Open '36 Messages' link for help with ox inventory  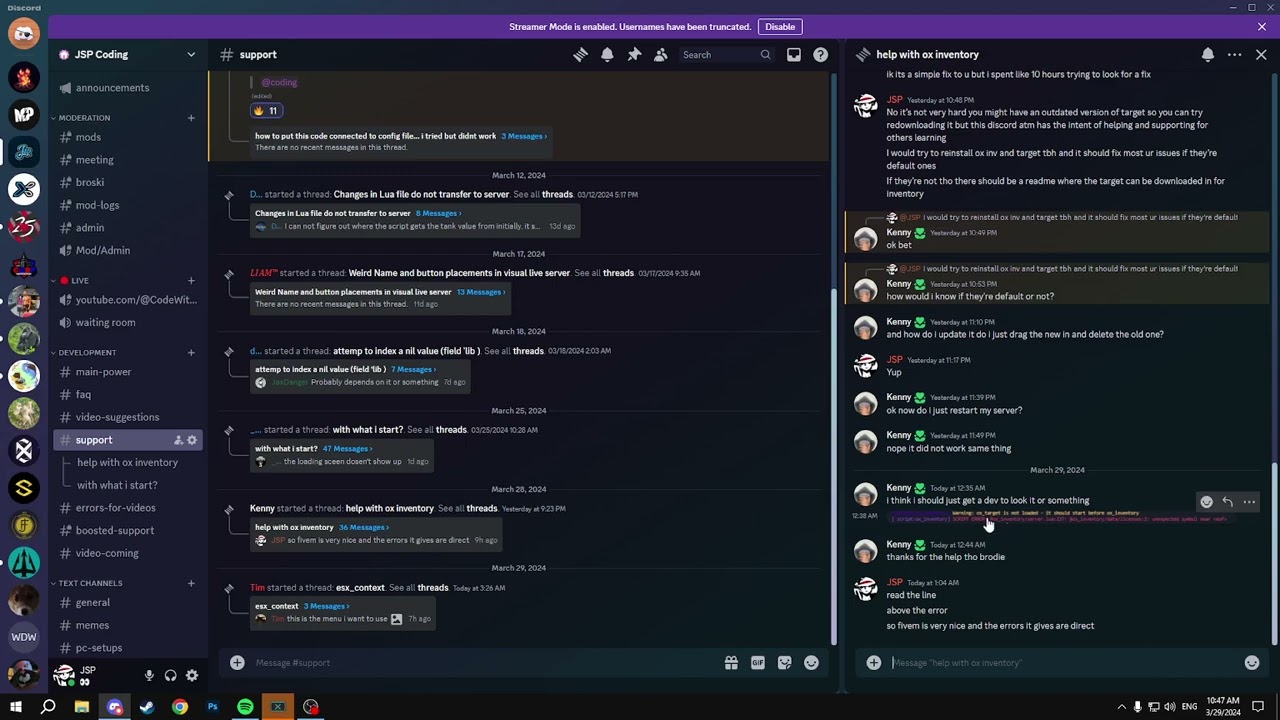point(364,527)
